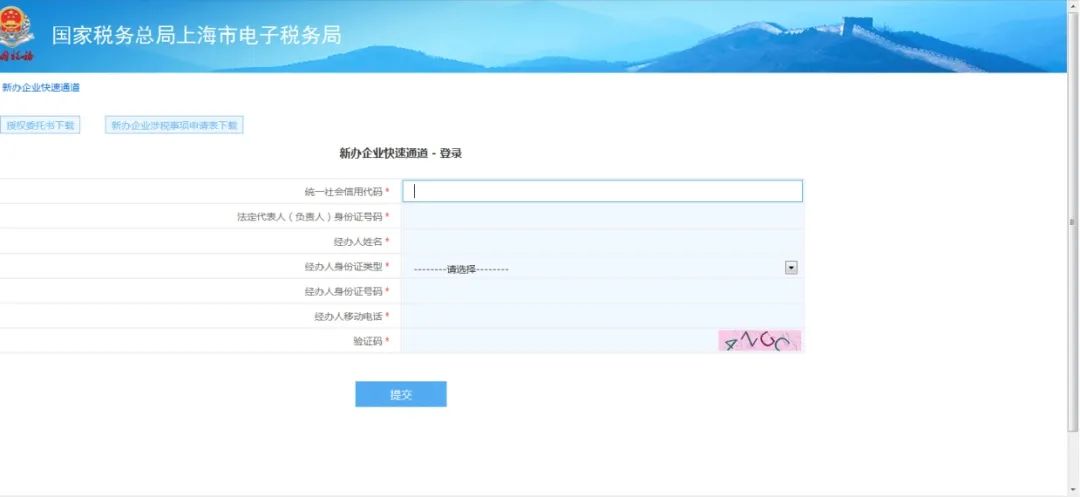
Task: Click the 经办人移动电话 input field
Action: (x=603, y=316)
